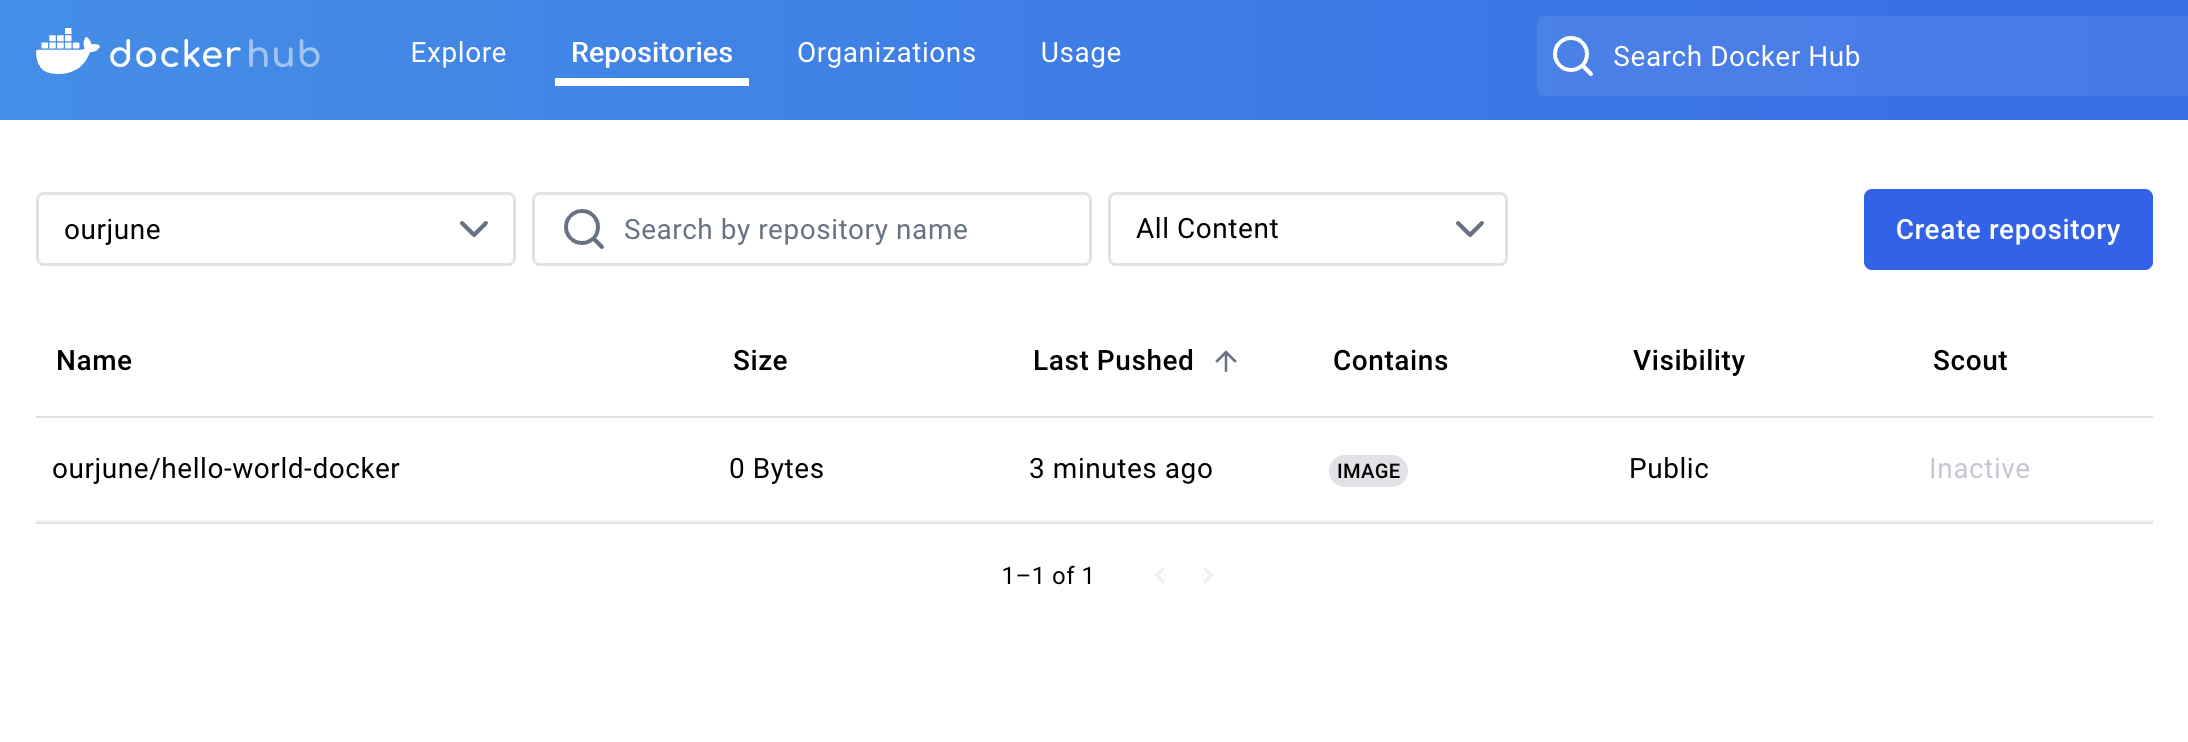2188x742 pixels.
Task: Go to the next page arrow
Action: click(x=1208, y=575)
